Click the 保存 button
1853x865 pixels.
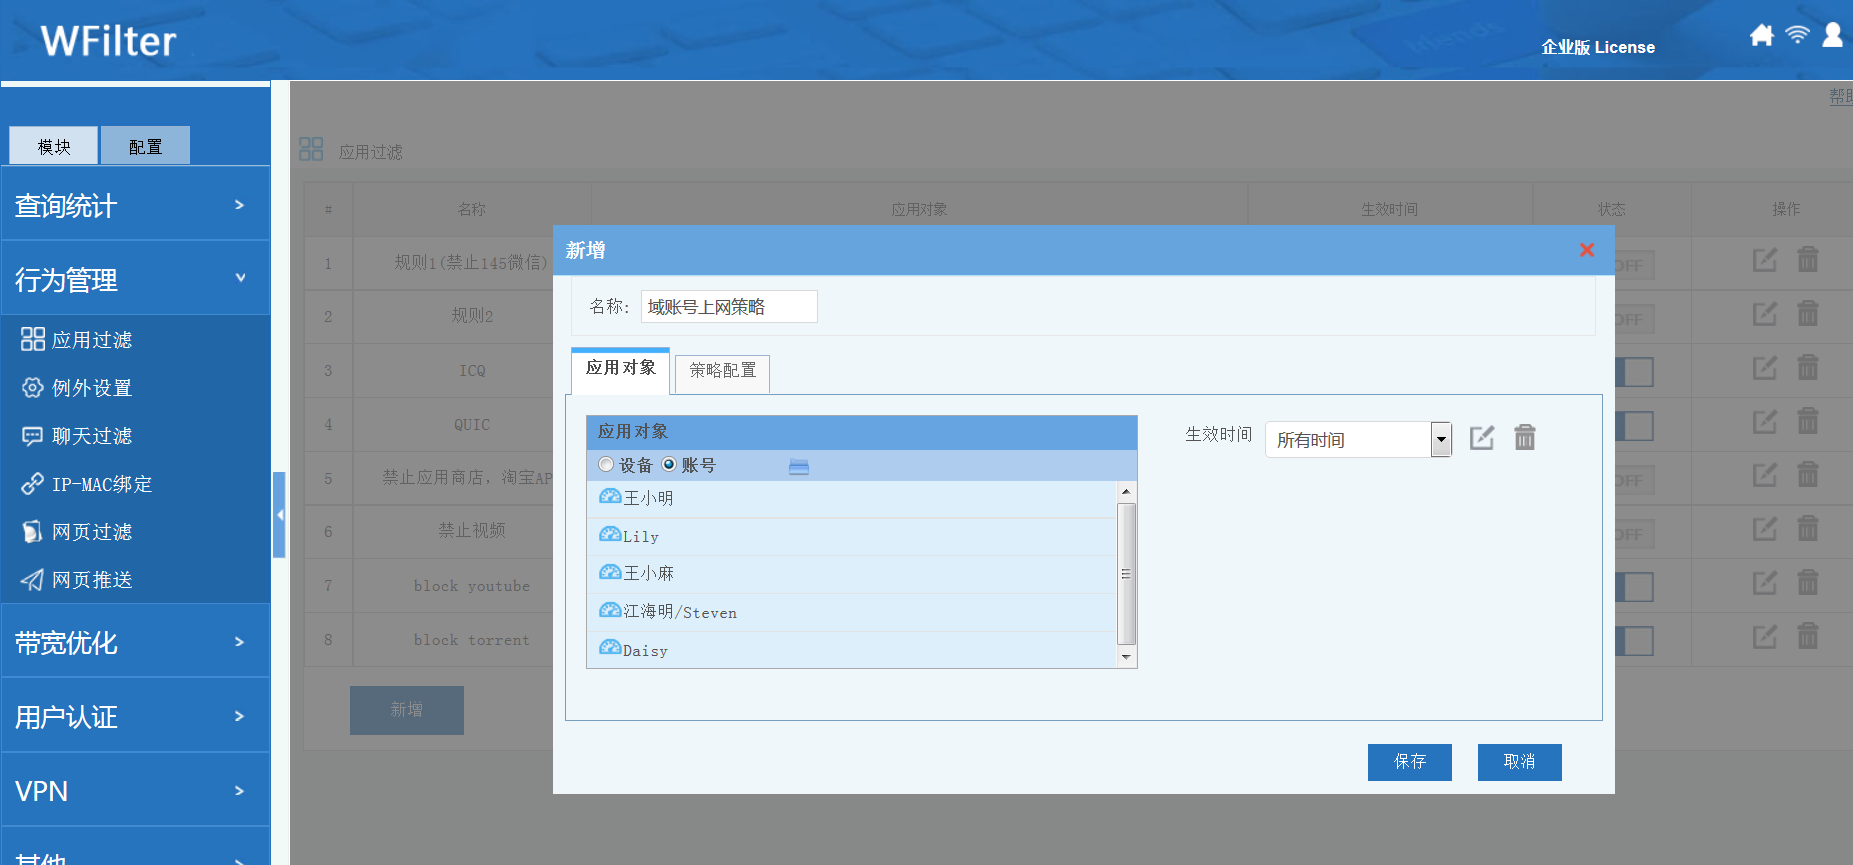[x=1409, y=762]
